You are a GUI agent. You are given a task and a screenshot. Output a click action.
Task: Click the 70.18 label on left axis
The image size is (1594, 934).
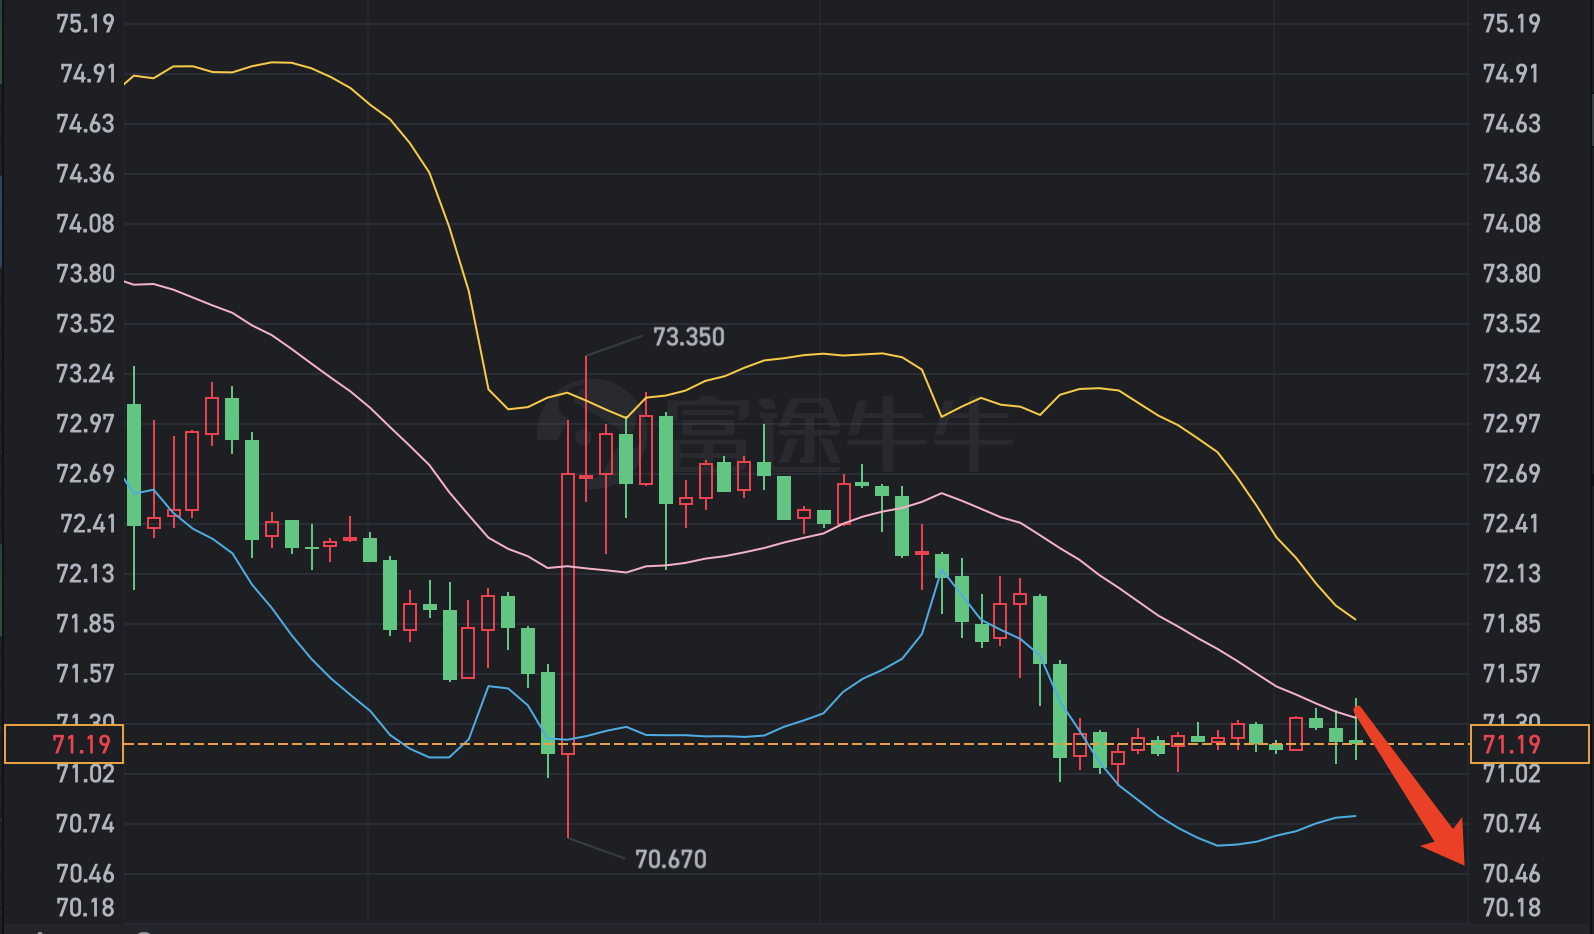pyautogui.click(x=85, y=907)
